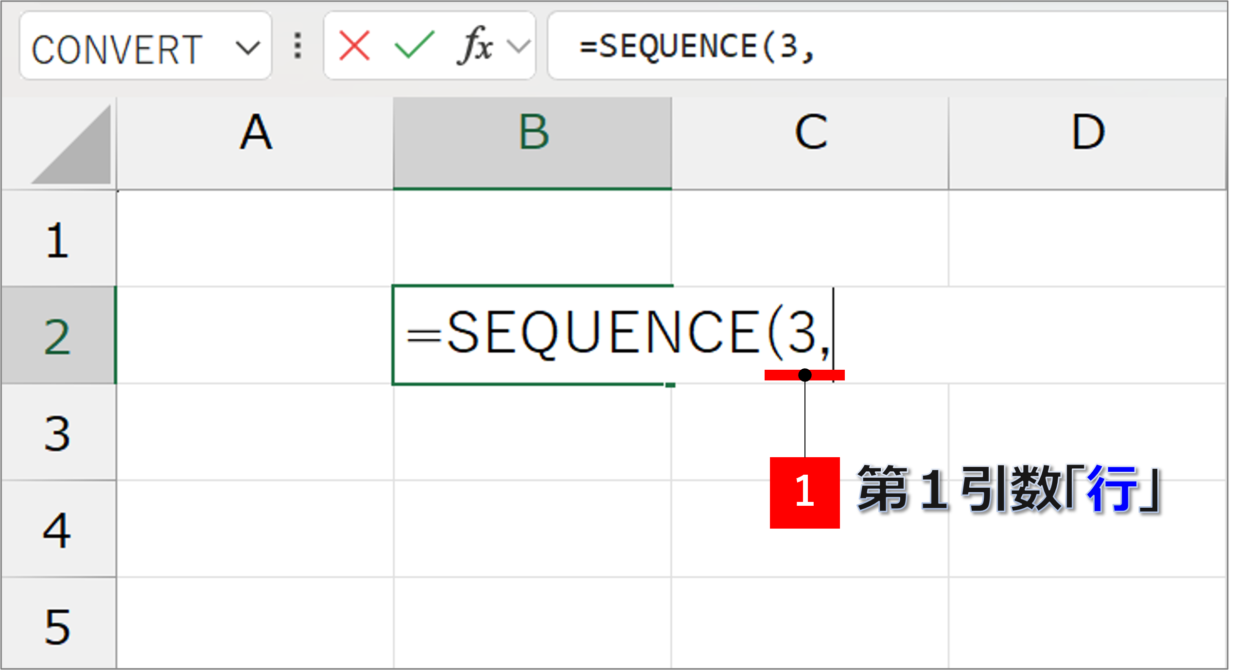Click the red number 1 callout badge
1240x670 pixels.
tap(804, 492)
